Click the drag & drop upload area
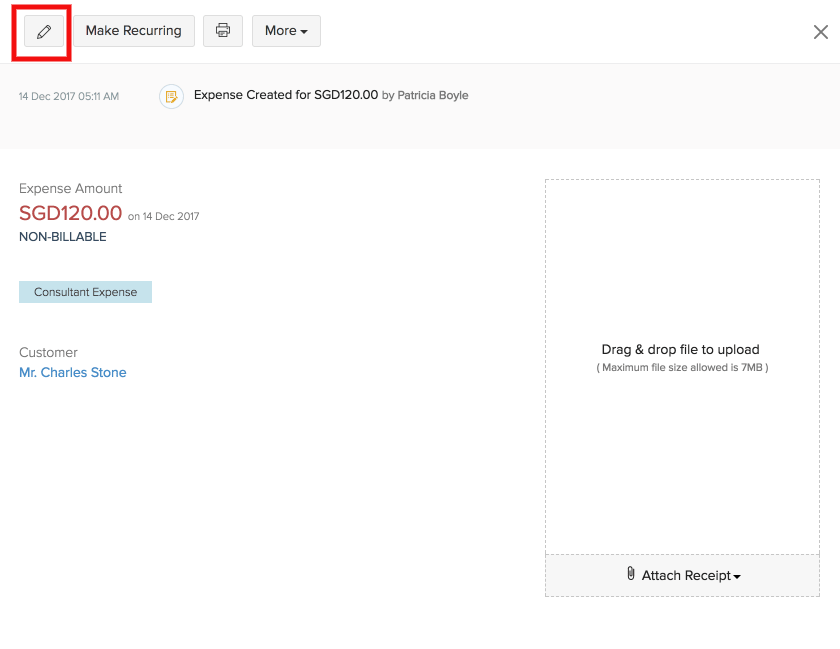The width and height of the screenshot is (840, 649). (x=682, y=300)
